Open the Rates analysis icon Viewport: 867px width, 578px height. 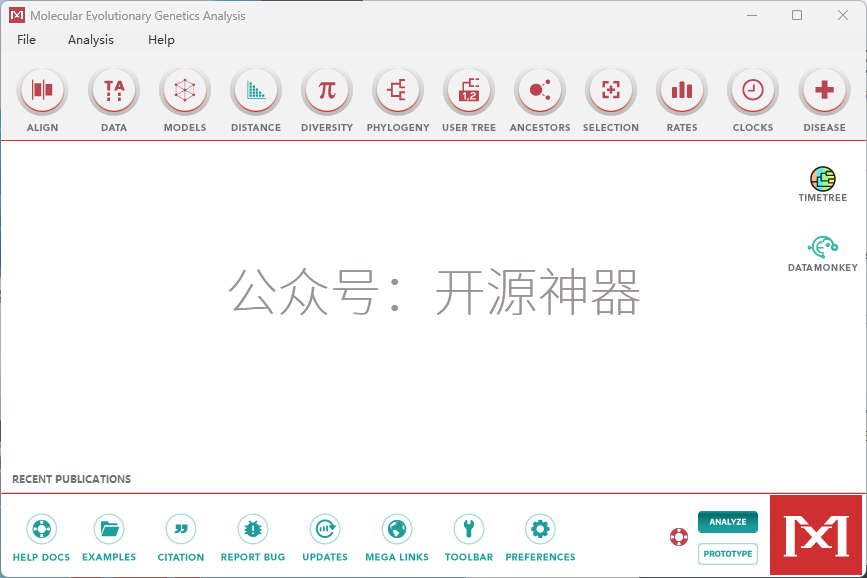[682, 90]
